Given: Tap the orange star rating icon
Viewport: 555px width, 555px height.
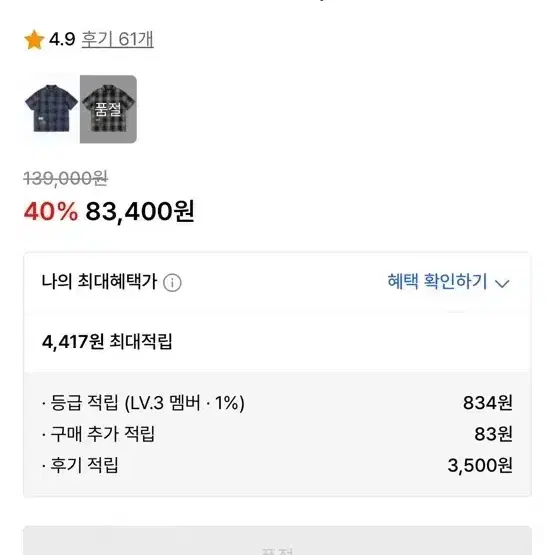Looking at the screenshot, I should [x=34, y=39].
